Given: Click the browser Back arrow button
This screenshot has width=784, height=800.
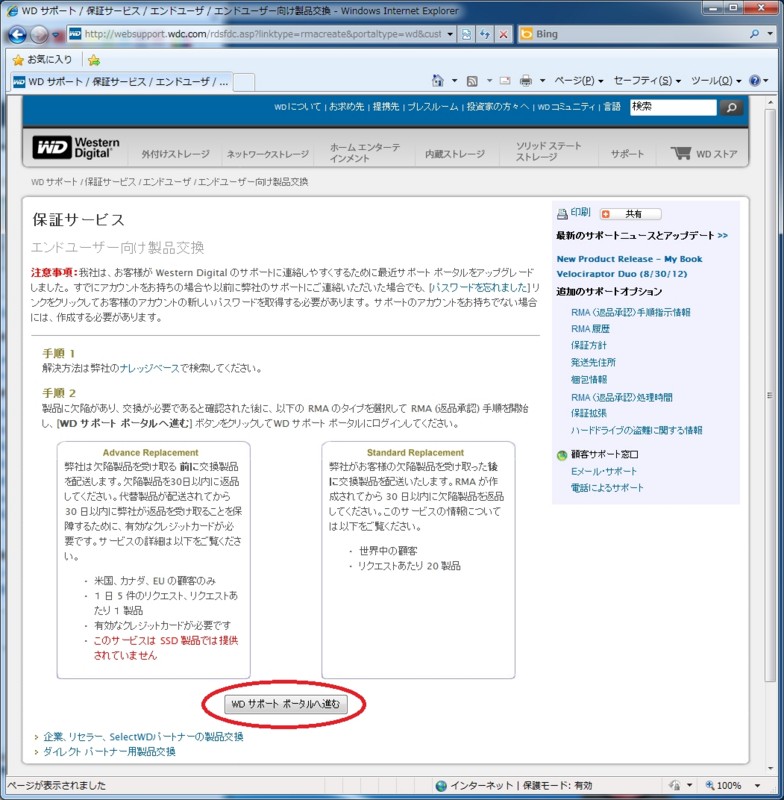Looking at the screenshot, I should click(x=17, y=35).
